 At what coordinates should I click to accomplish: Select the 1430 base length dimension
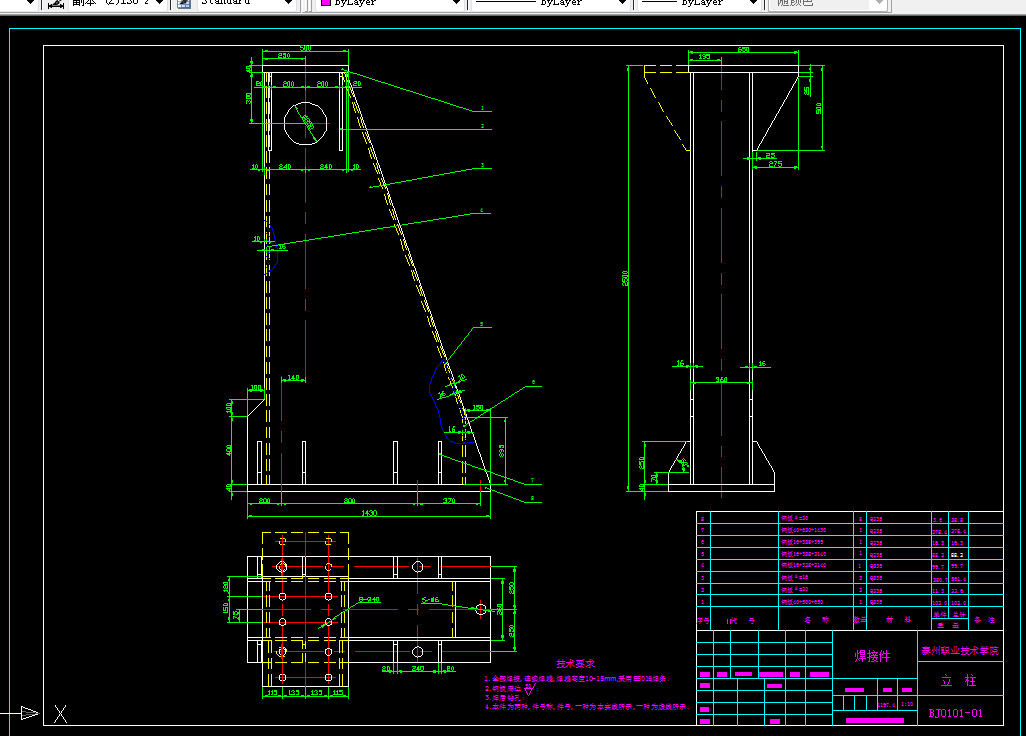coord(369,513)
